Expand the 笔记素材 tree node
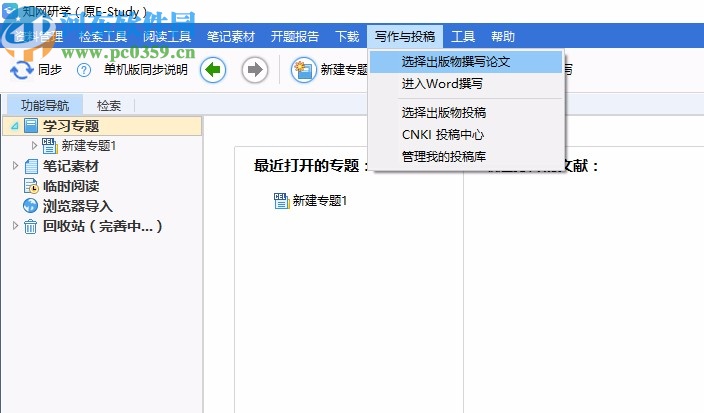This screenshot has height=413, width=704. click(15, 166)
